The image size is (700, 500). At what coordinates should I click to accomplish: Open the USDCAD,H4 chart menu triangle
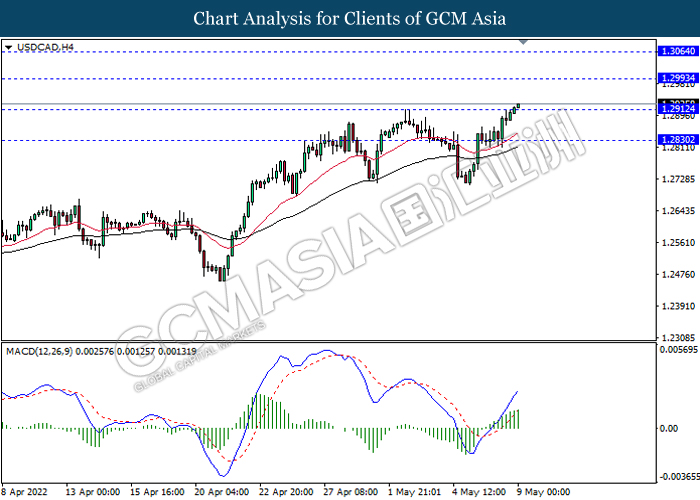pyautogui.click(x=8, y=47)
